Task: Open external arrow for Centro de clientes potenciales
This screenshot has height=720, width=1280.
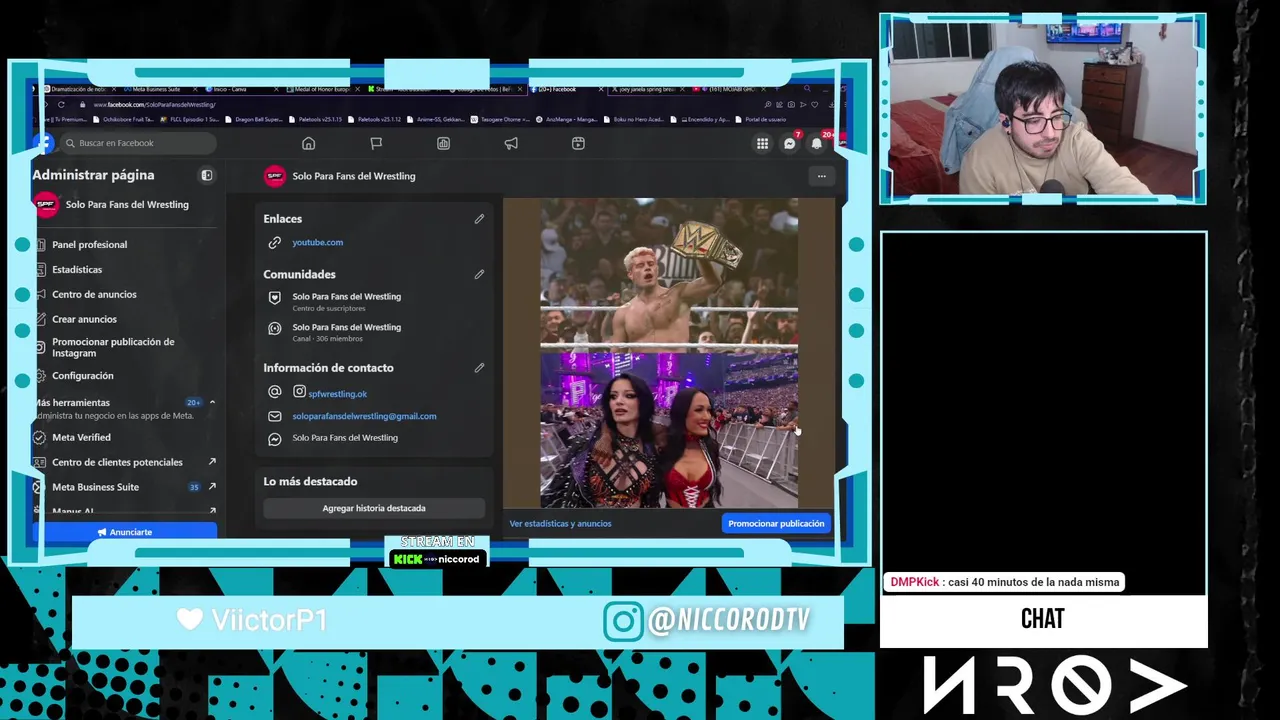Action: 212,462
